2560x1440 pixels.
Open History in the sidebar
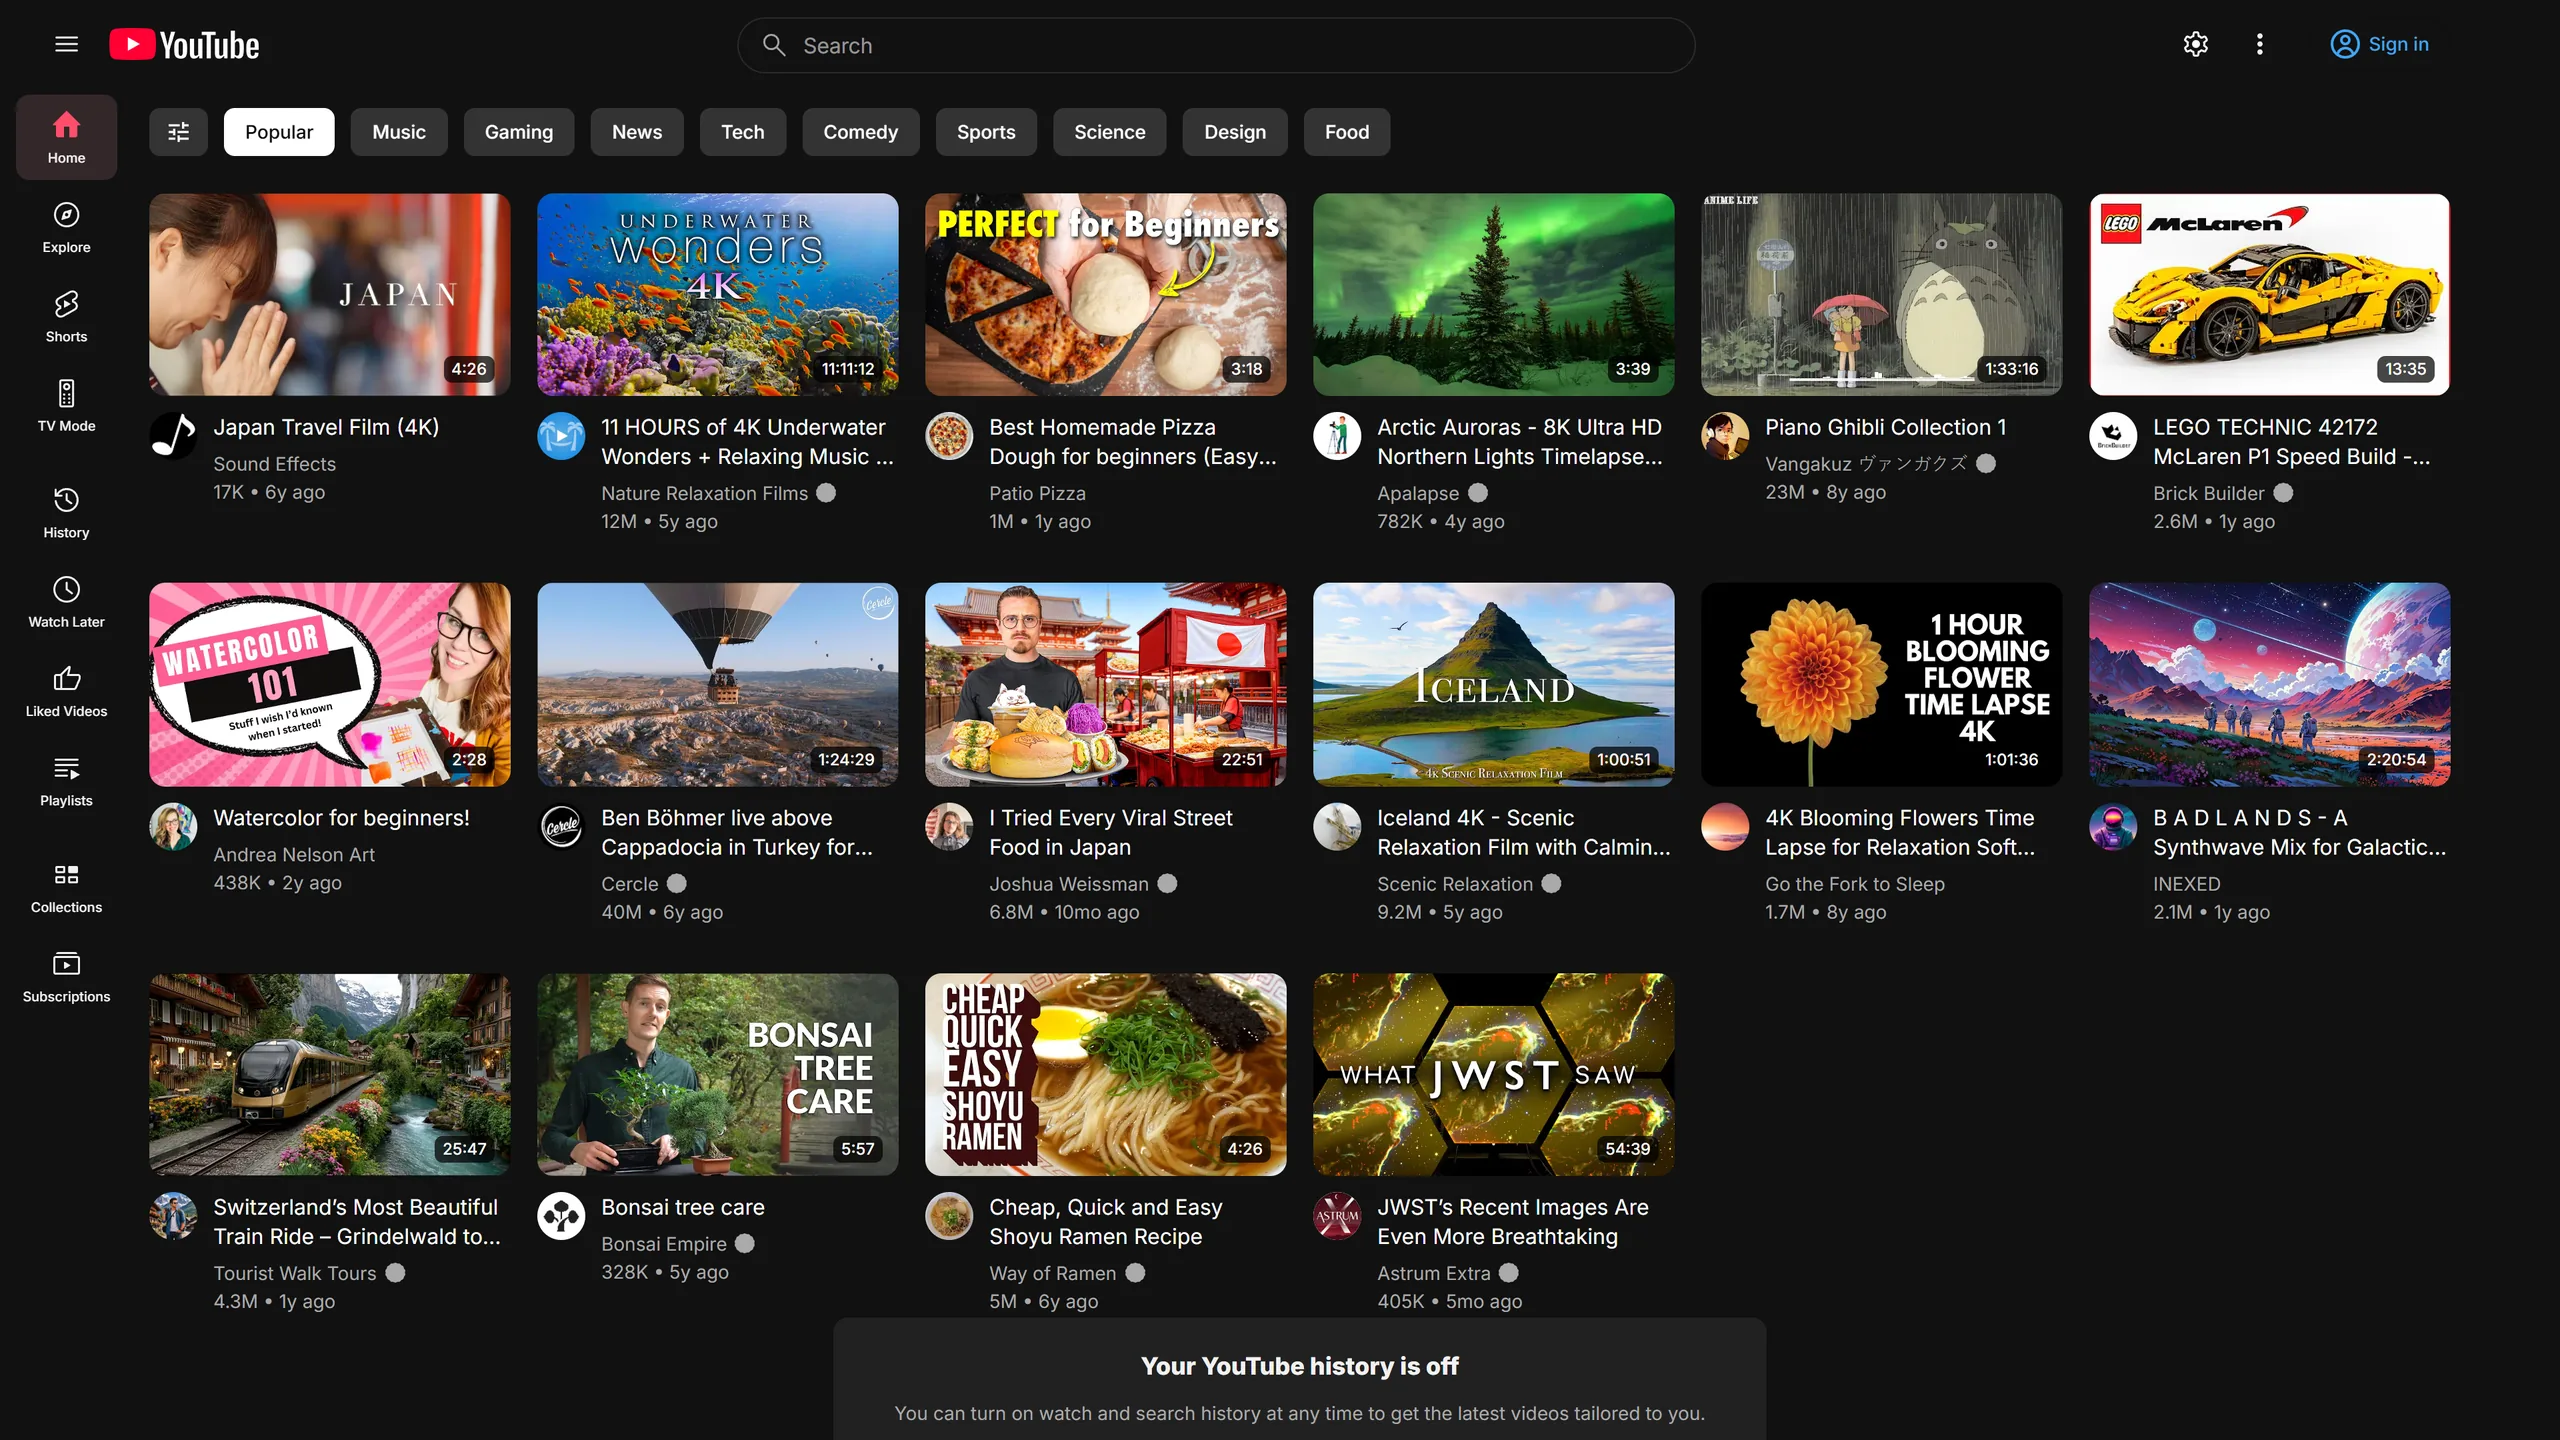click(66, 512)
